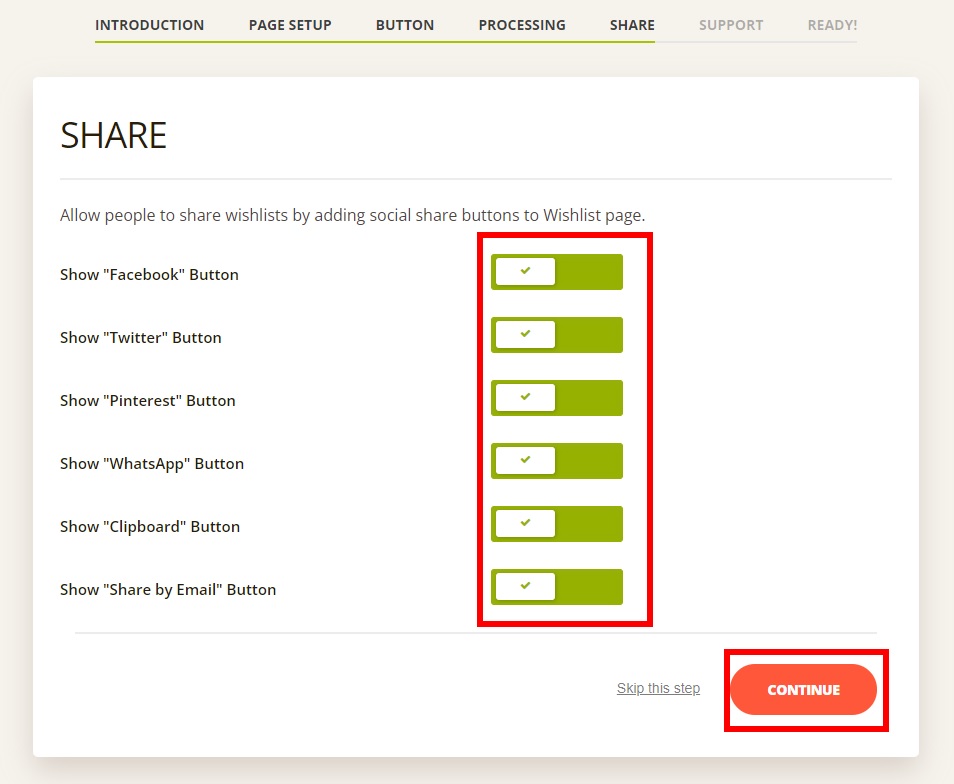The width and height of the screenshot is (954, 784).
Task: Follow the Skip this step link
Action: tap(658, 688)
